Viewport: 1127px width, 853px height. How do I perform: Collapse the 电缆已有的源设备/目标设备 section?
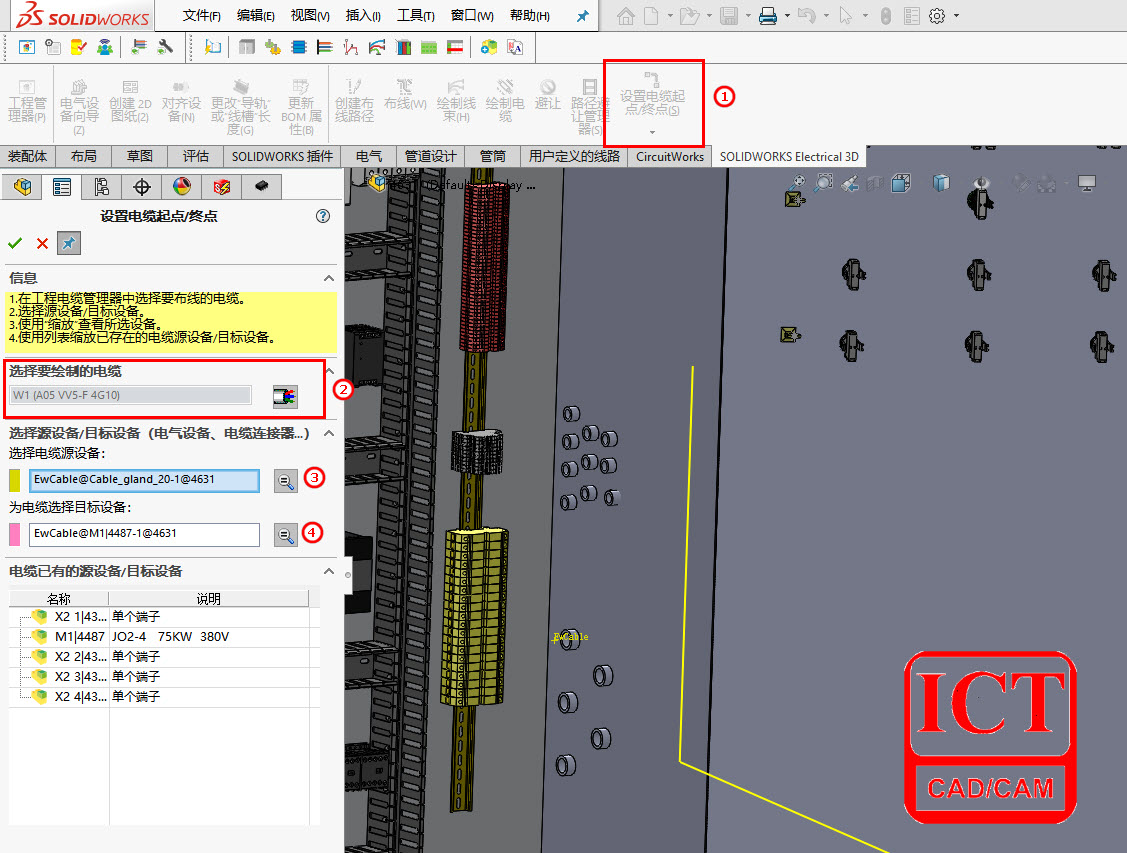[328, 571]
